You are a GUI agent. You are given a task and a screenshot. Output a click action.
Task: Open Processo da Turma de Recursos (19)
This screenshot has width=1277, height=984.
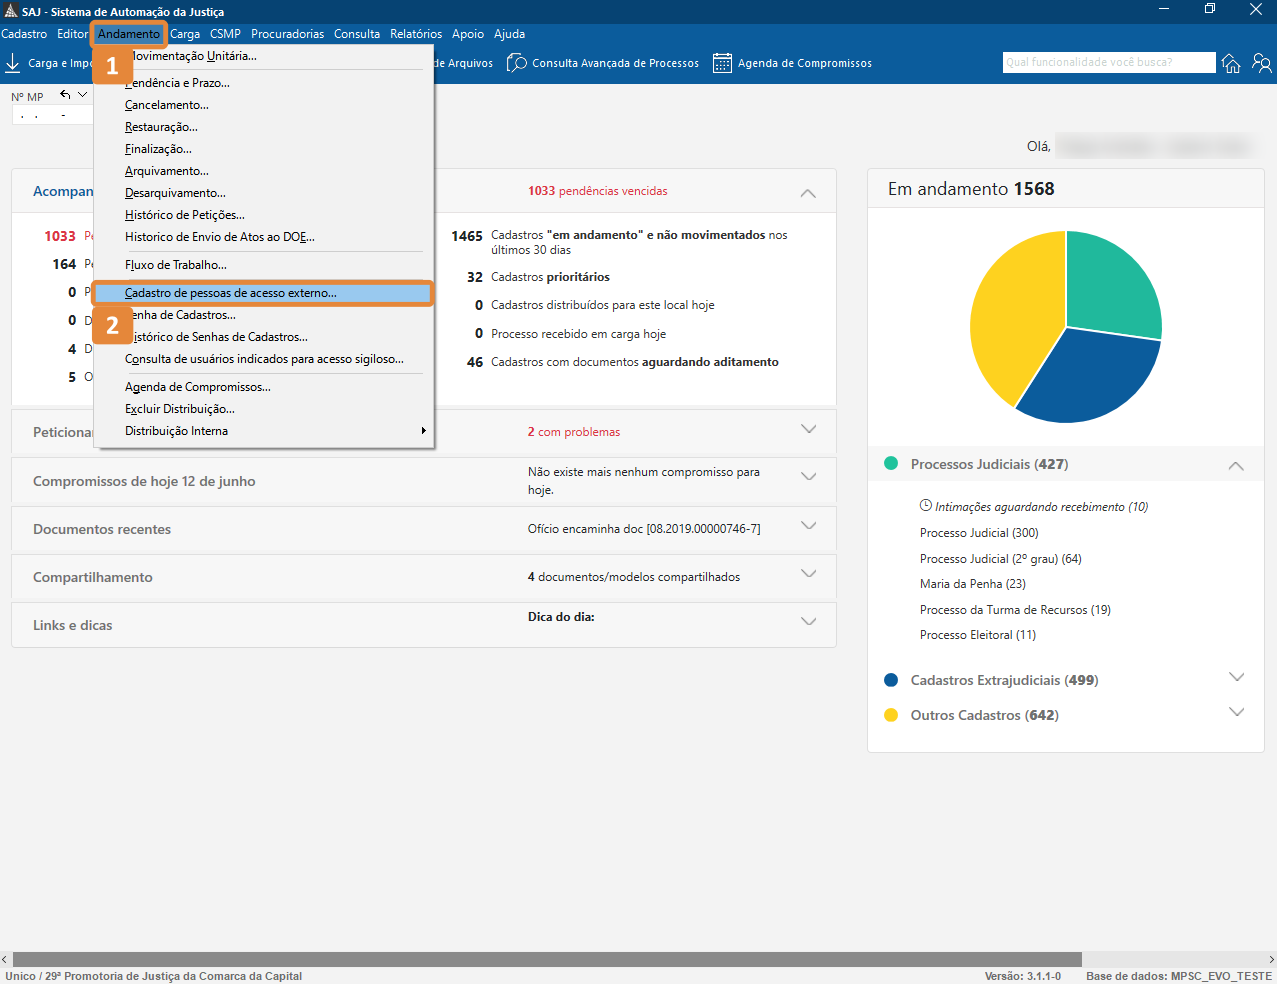pos(1015,610)
